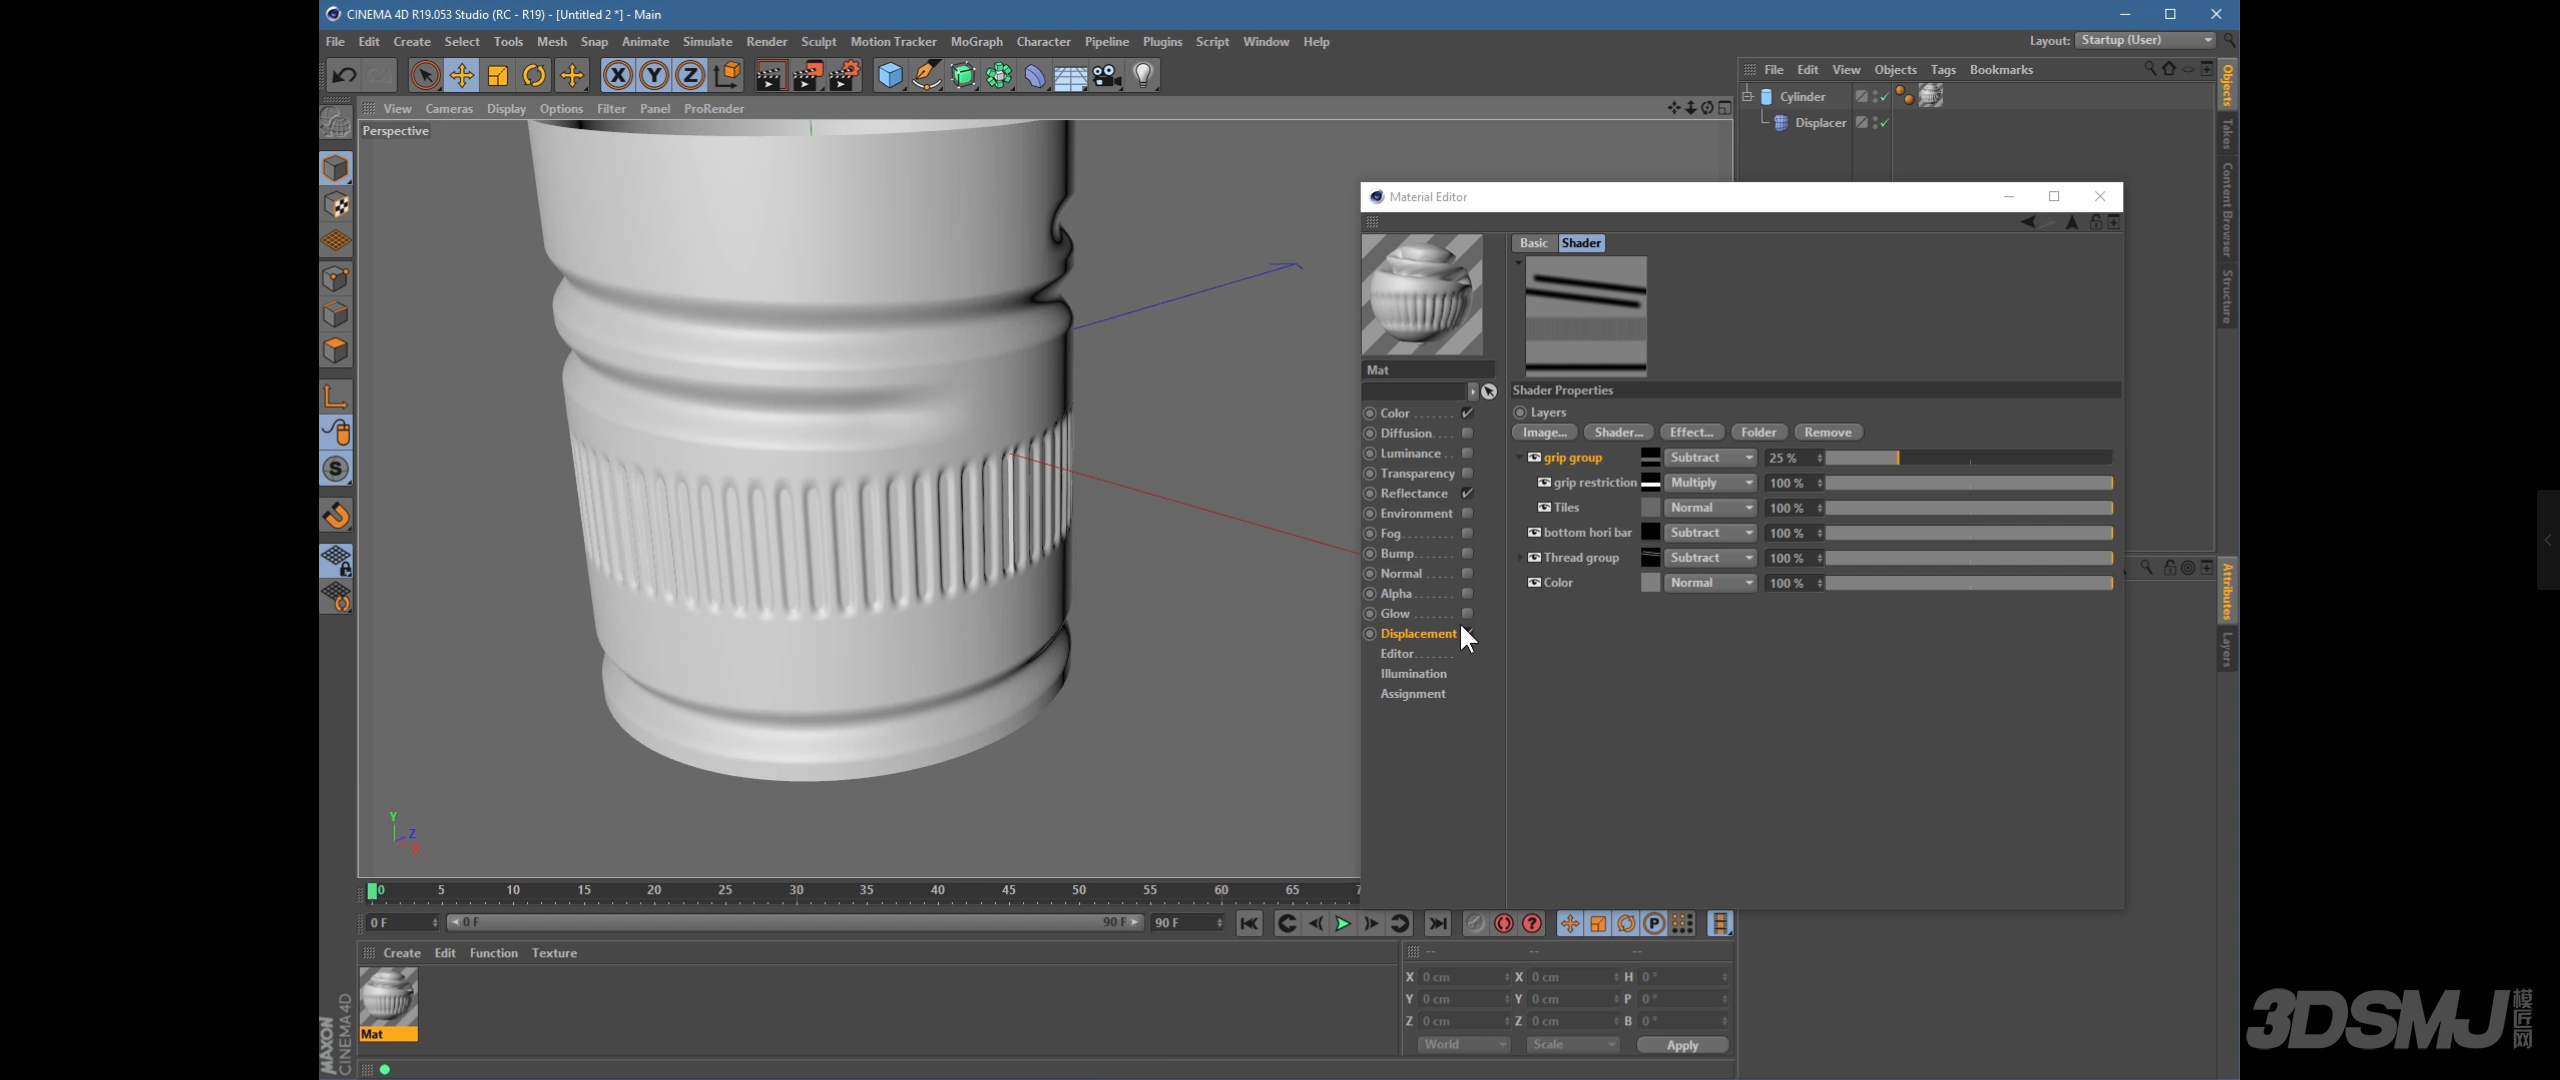2560x1080 pixels.
Task: Add a Cube primitive object
Action: pos(890,75)
